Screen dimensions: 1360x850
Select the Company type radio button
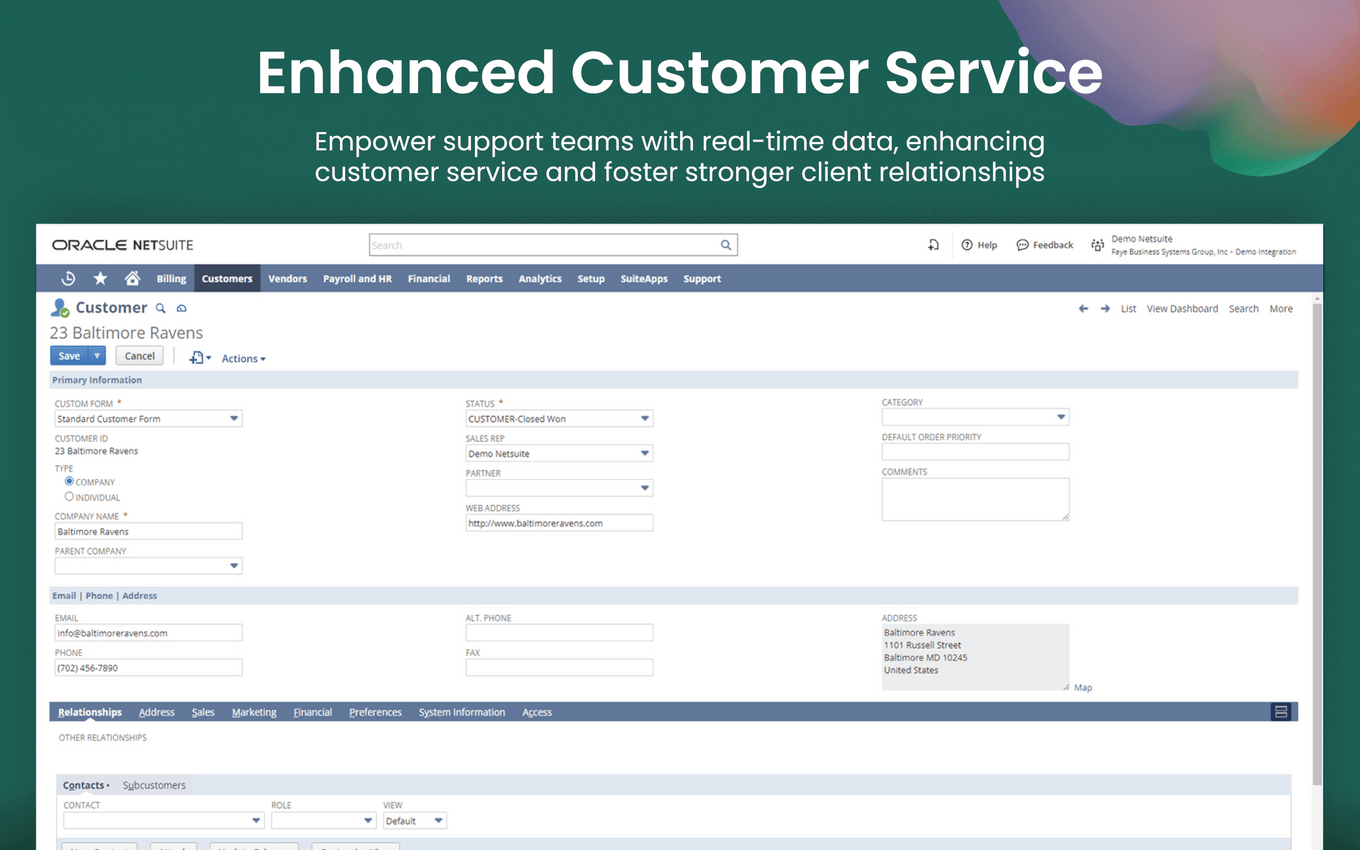(69, 481)
